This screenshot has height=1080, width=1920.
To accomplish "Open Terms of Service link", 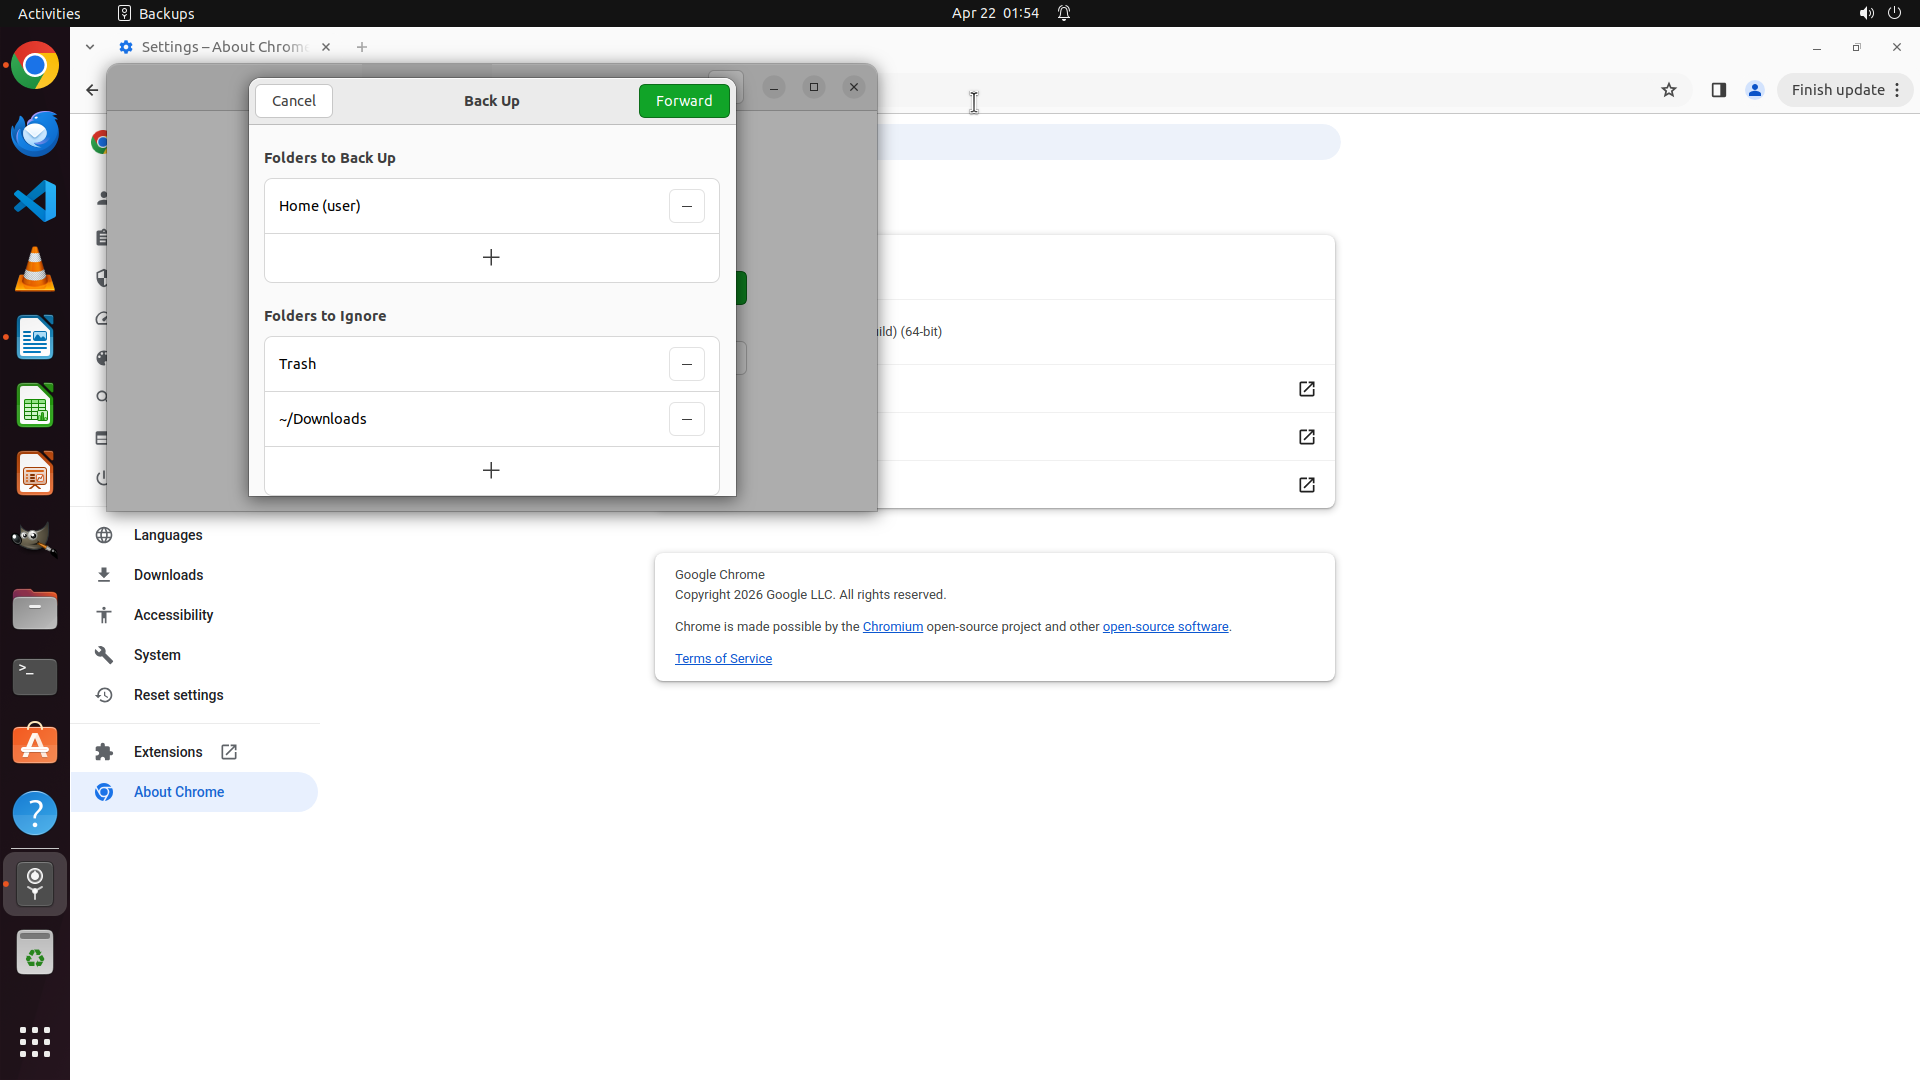I will (723, 659).
